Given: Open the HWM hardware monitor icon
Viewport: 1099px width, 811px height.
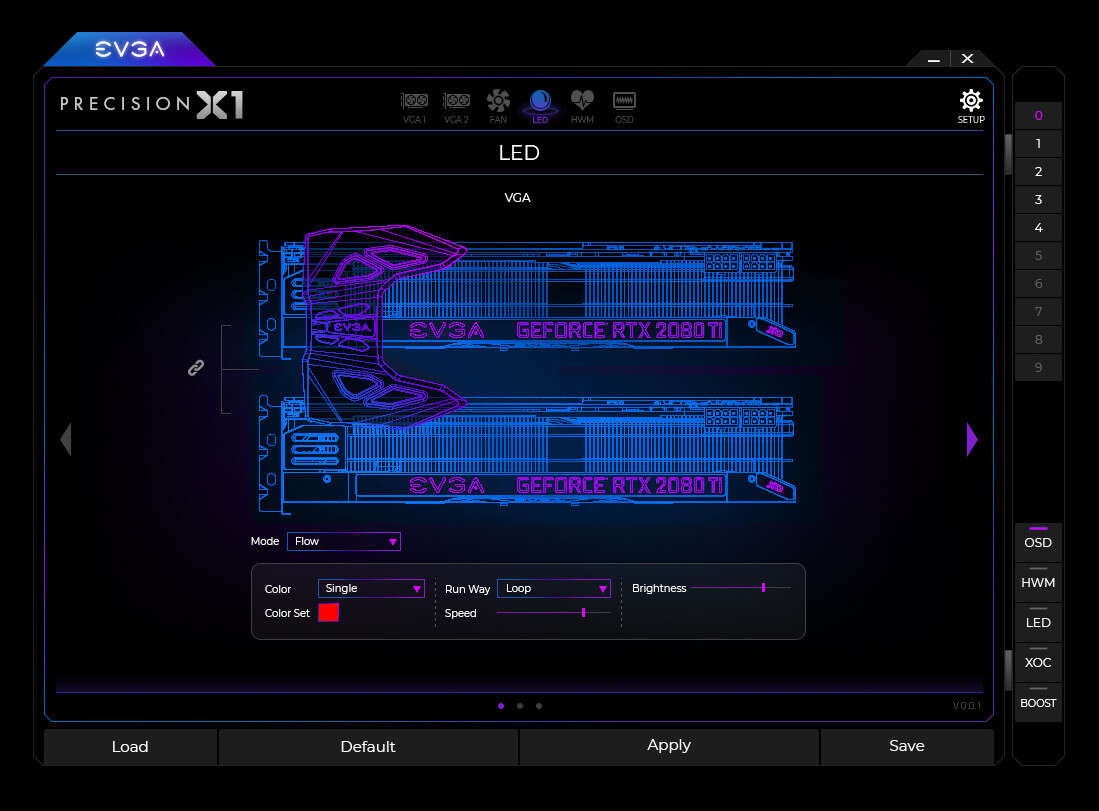Looking at the screenshot, I should 582,104.
